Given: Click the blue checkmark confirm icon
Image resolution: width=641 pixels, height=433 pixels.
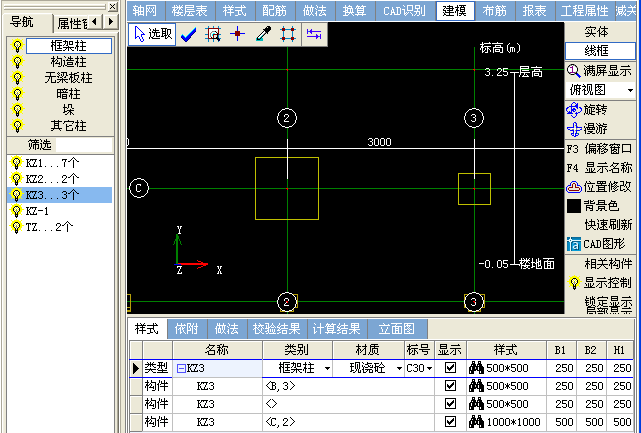Looking at the screenshot, I should 188,35.
